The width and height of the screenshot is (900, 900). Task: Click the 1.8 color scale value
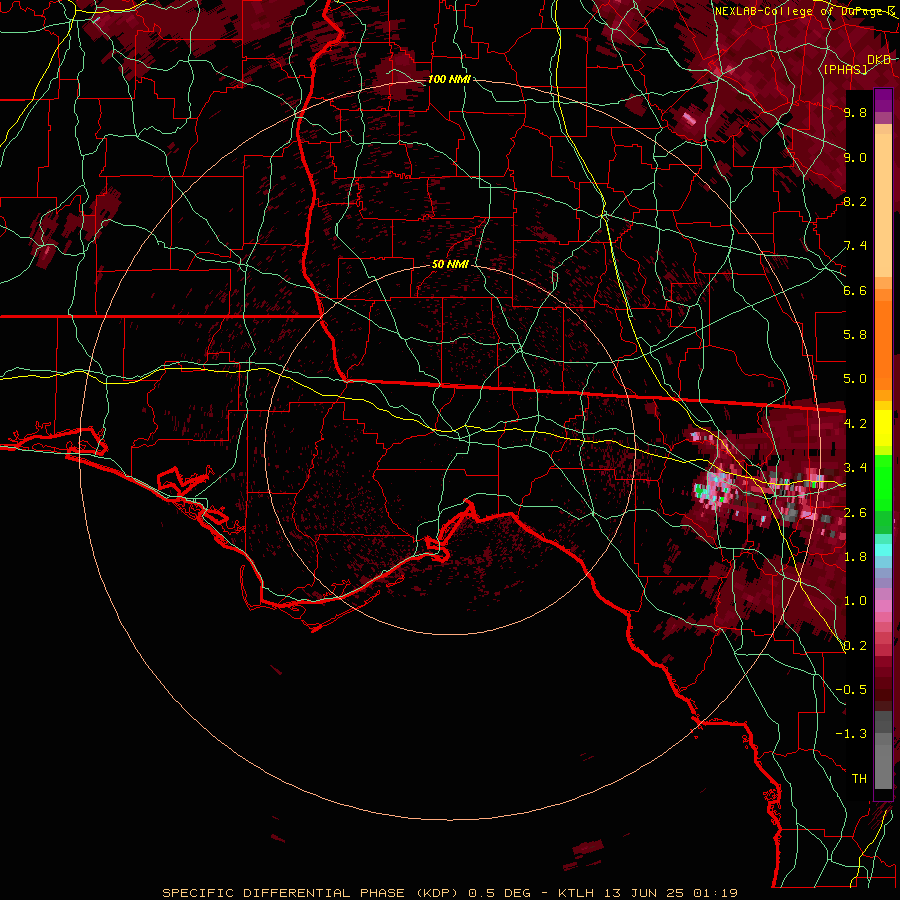point(855,557)
